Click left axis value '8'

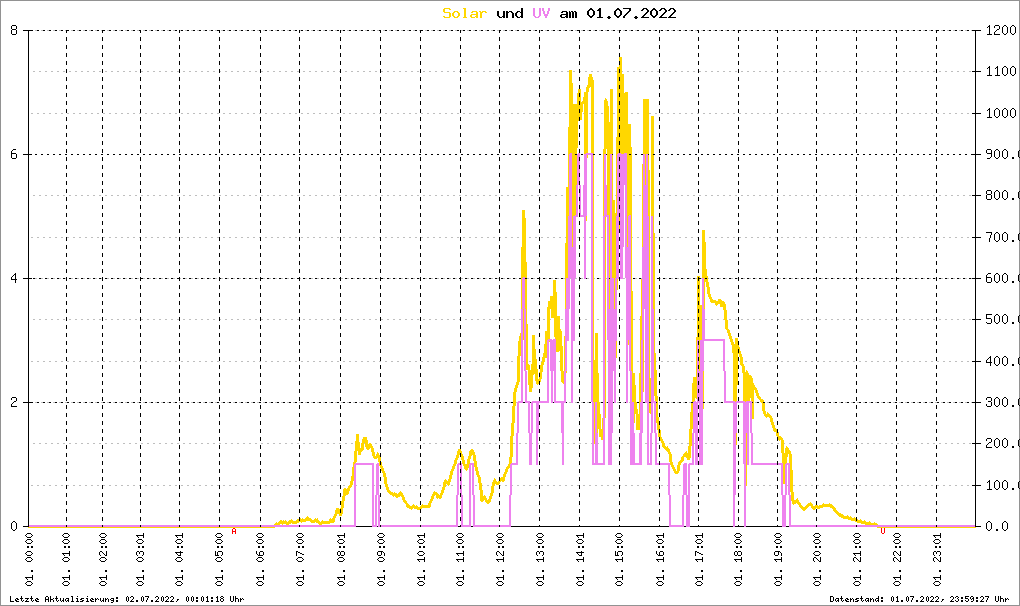pyautogui.click(x=14, y=30)
